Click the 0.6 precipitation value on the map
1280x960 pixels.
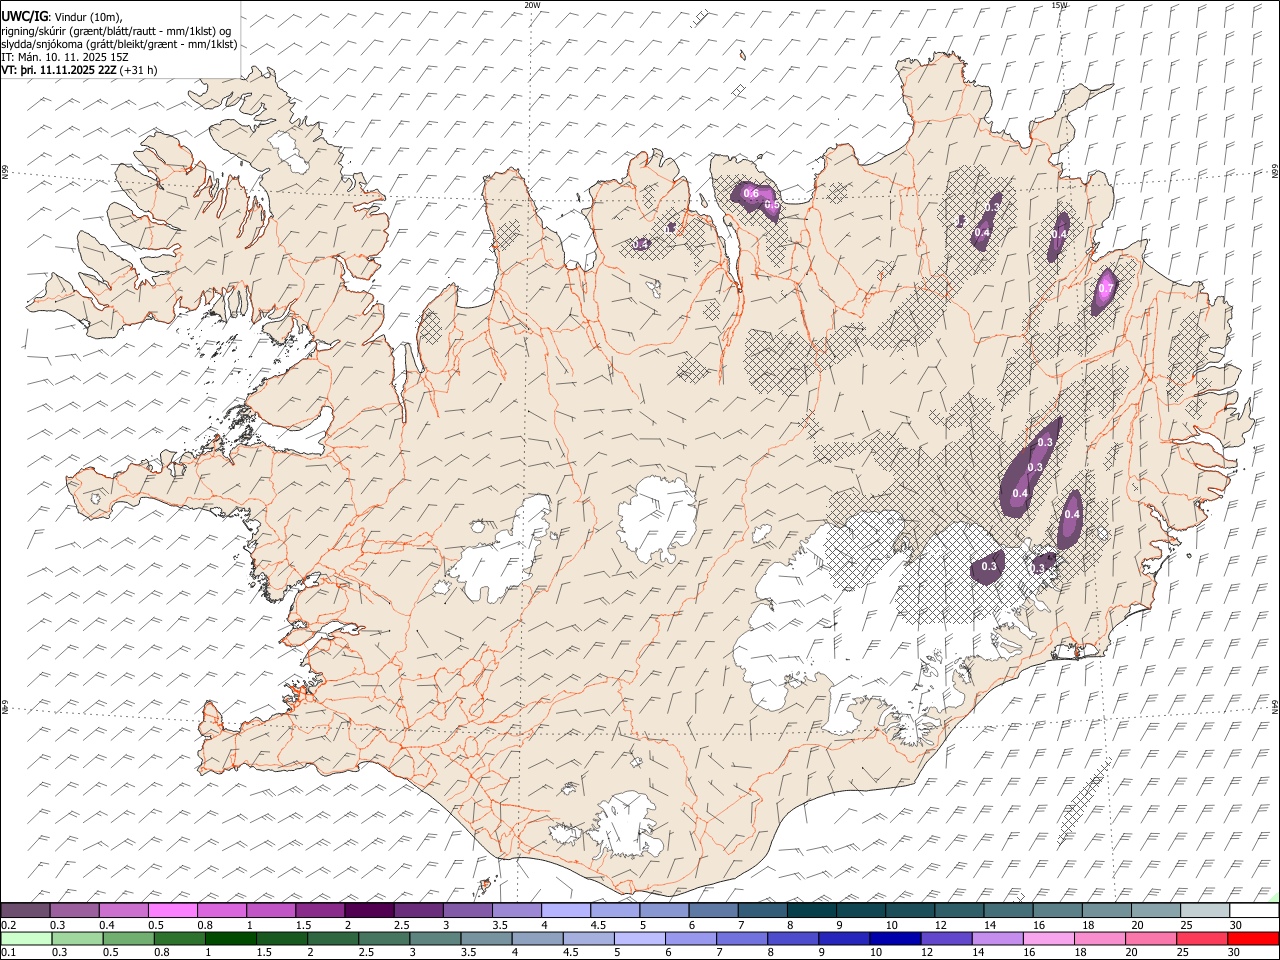pyautogui.click(x=752, y=193)
